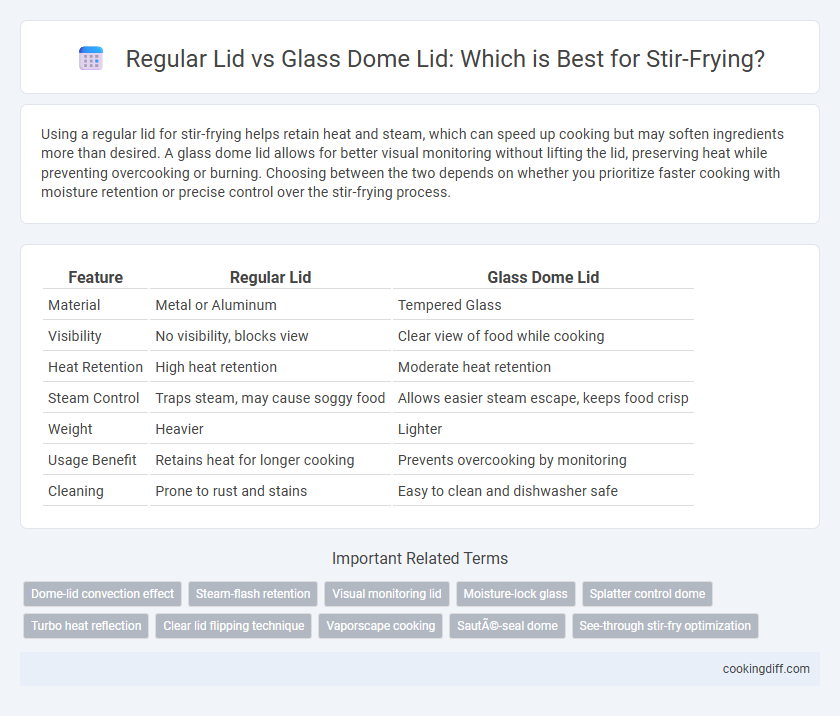Click the calendar grid icon beside the title
This screenshot has width=840, height=716.
(91, 58)
